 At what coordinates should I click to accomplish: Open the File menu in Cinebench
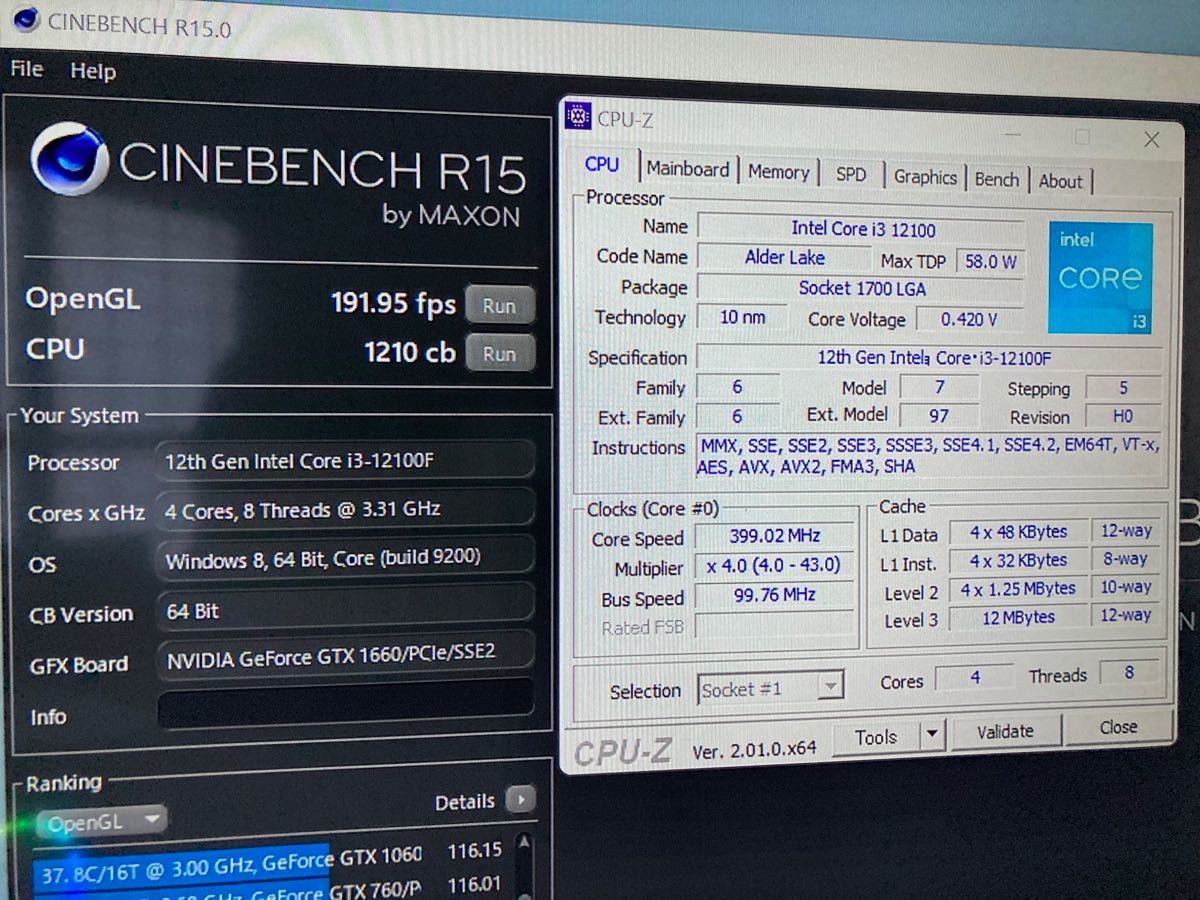(27, 69)
